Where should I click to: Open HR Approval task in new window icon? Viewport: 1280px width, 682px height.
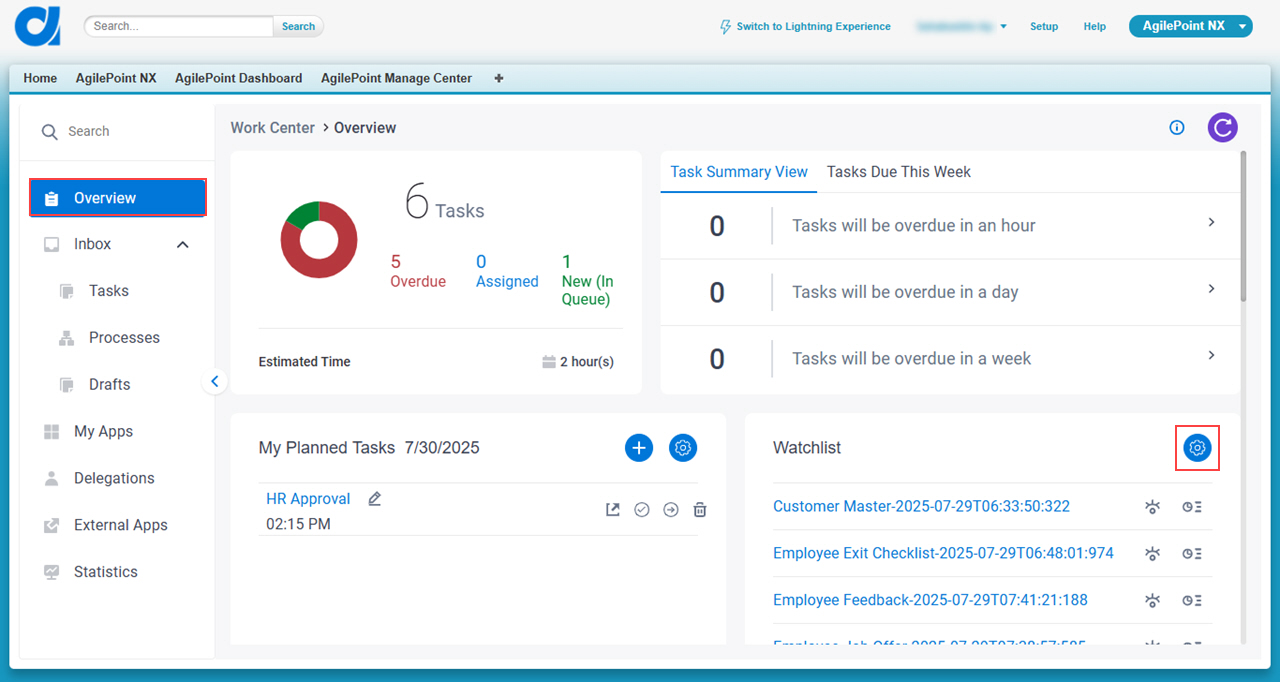coord(613,510)
